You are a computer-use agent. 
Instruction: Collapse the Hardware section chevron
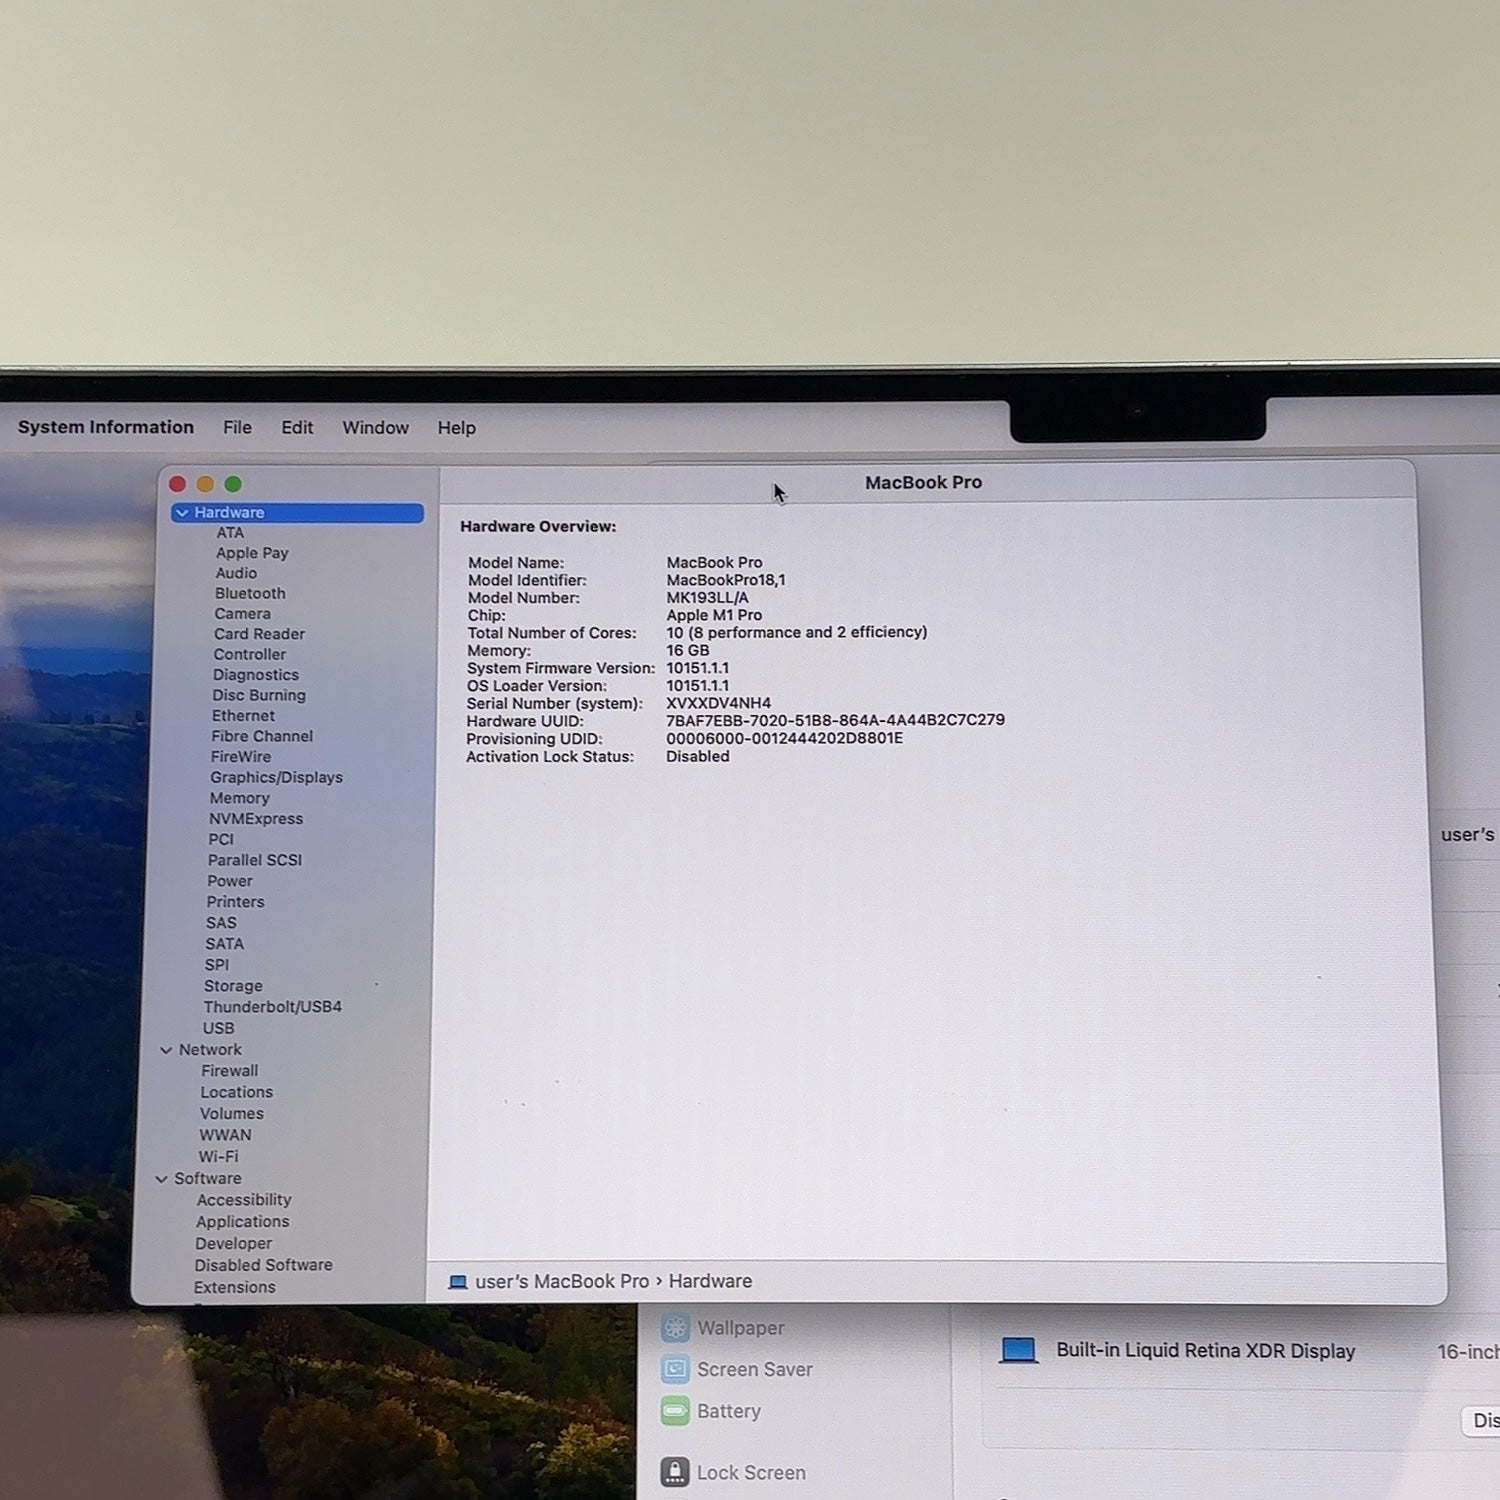(x=182, y=513)
